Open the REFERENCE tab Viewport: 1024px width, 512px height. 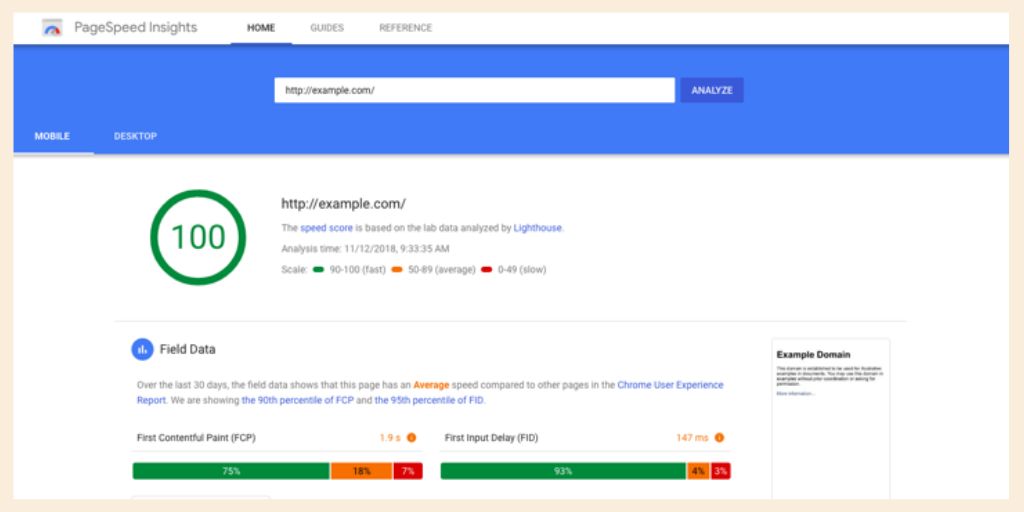tap(406, 28)
